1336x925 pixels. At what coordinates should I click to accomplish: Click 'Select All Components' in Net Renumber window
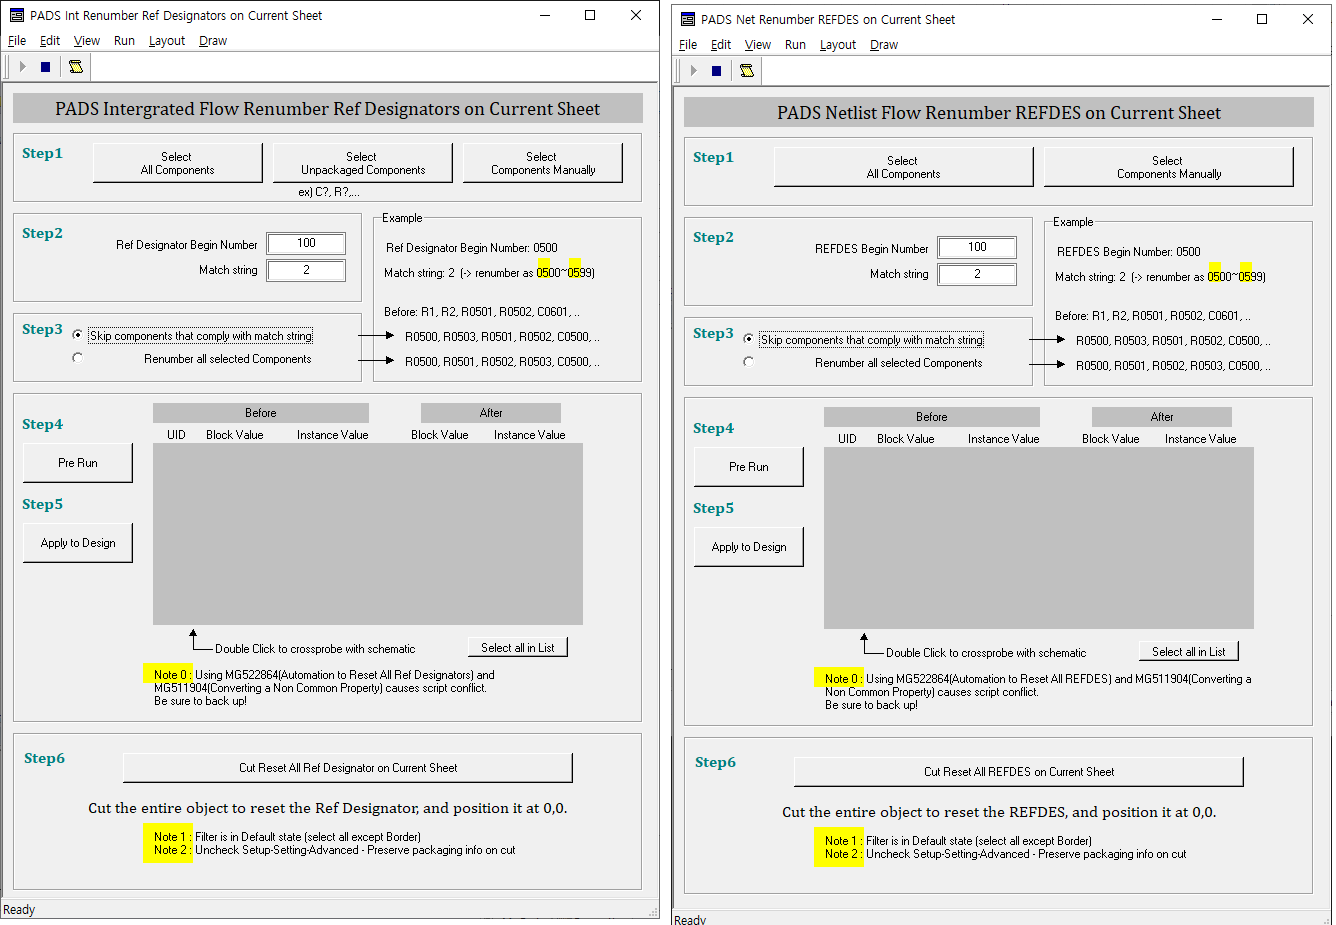point(903,167)
